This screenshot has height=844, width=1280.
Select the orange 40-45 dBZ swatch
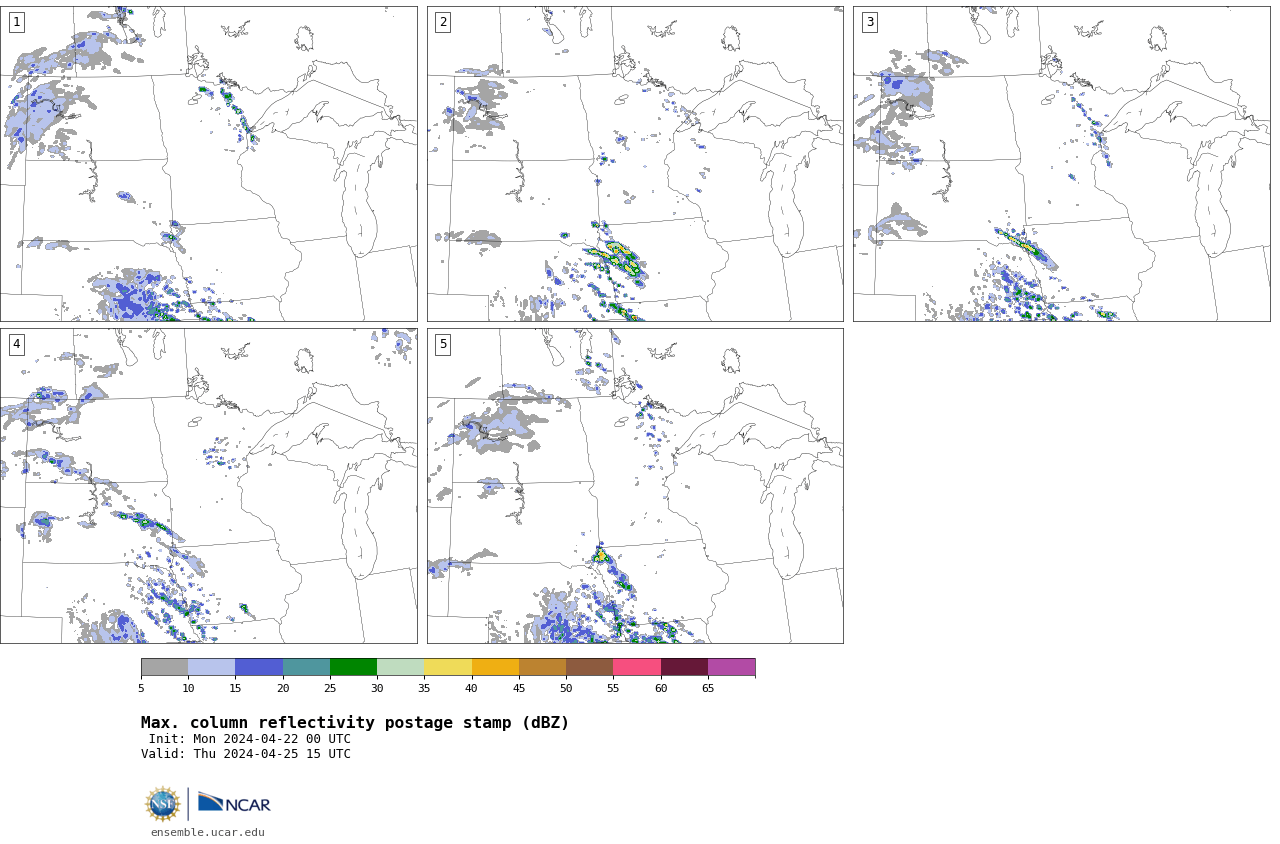coord(495,667)
